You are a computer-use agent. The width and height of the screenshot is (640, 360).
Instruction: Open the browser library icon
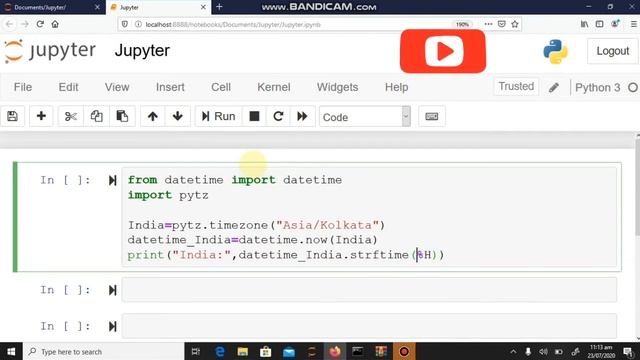[584, 24]
